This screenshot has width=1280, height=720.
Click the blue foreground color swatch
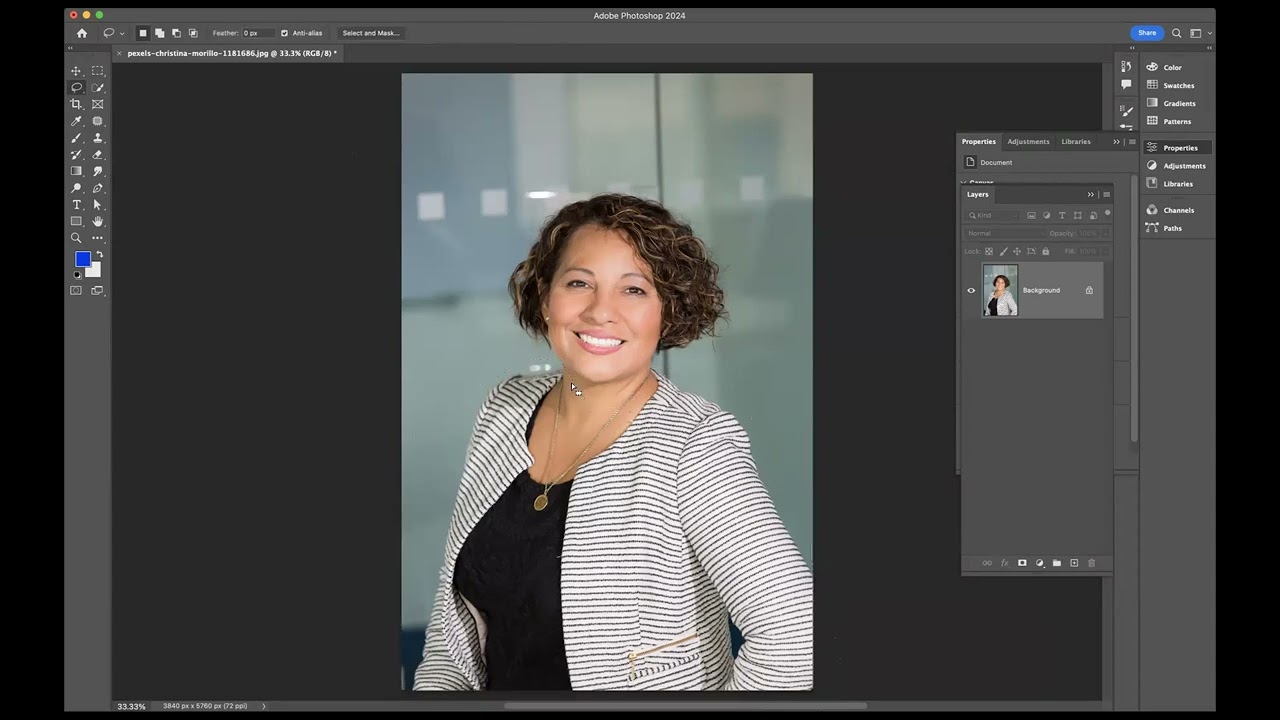click(x=81, y=258)
